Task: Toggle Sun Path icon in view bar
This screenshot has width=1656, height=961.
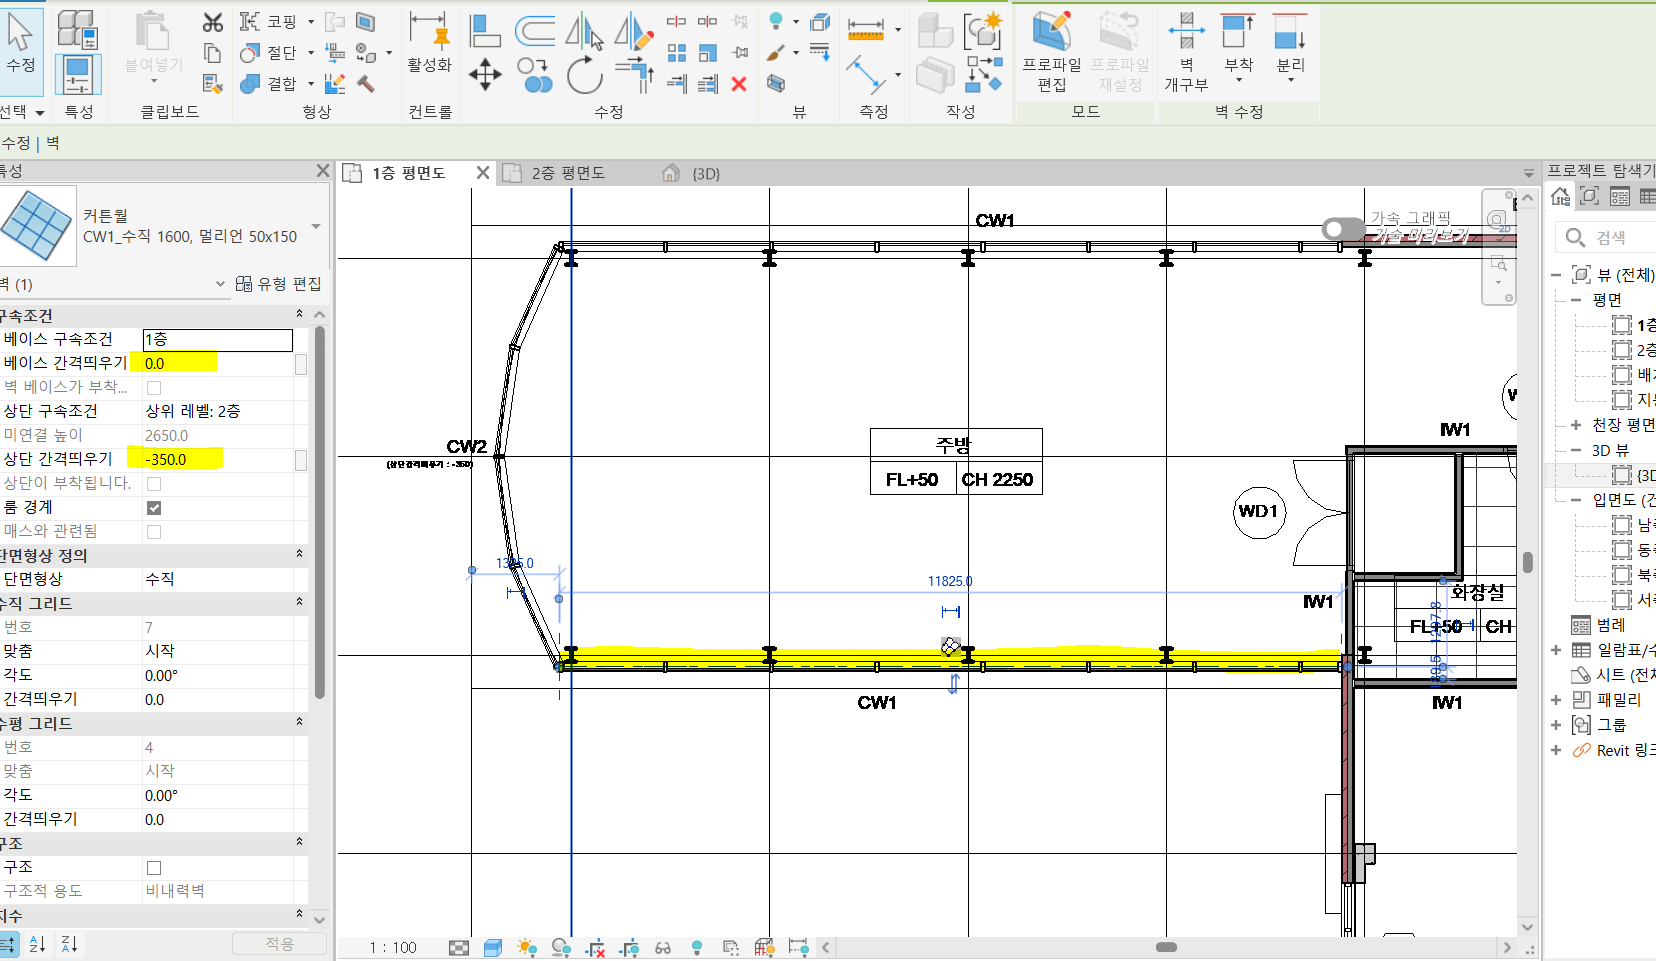Action: coord(527,947)
